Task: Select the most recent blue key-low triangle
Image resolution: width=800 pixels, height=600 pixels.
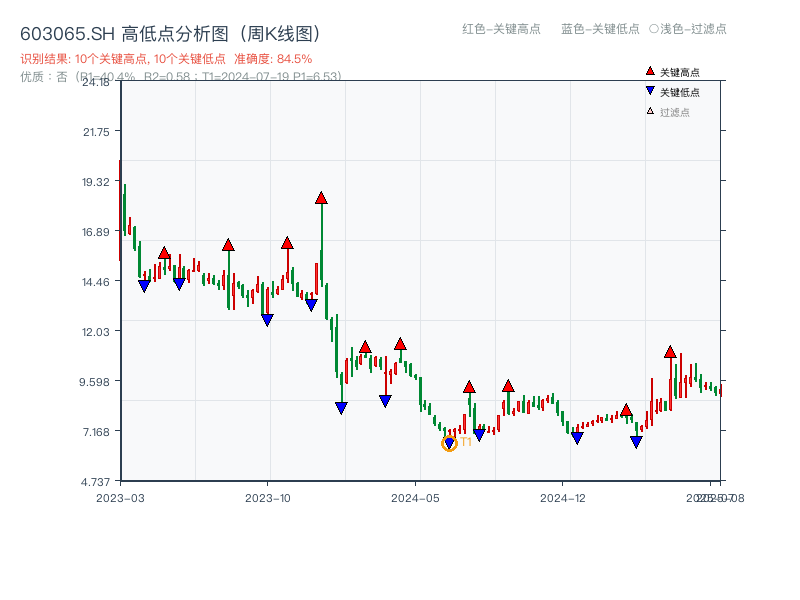Action: pos(636,442)
